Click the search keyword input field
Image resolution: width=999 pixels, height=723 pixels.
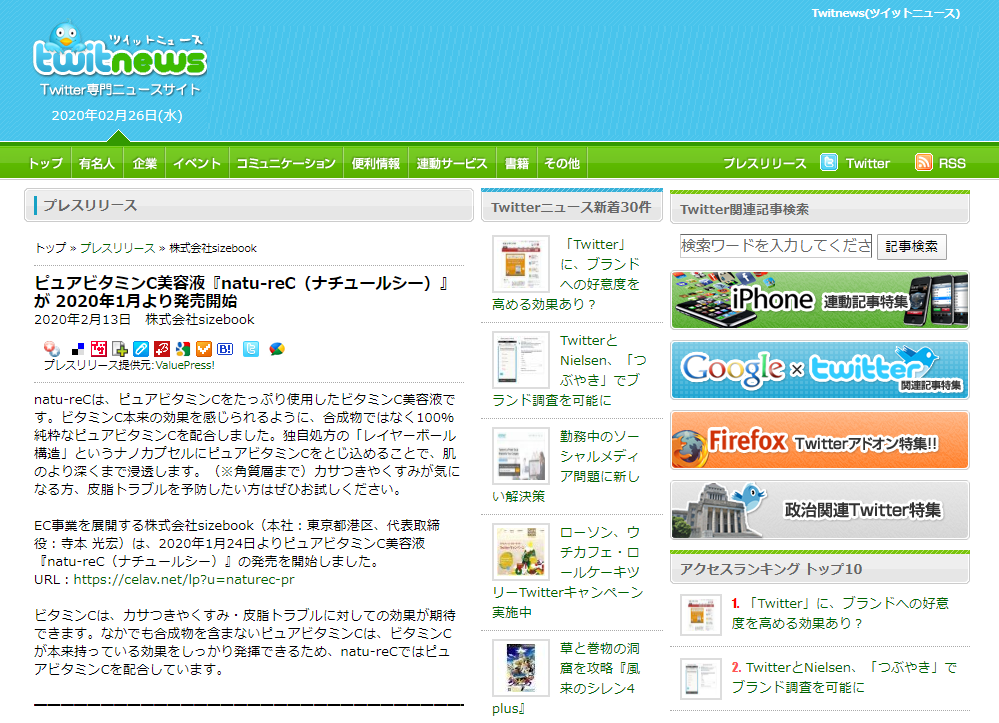pos(776,246)
